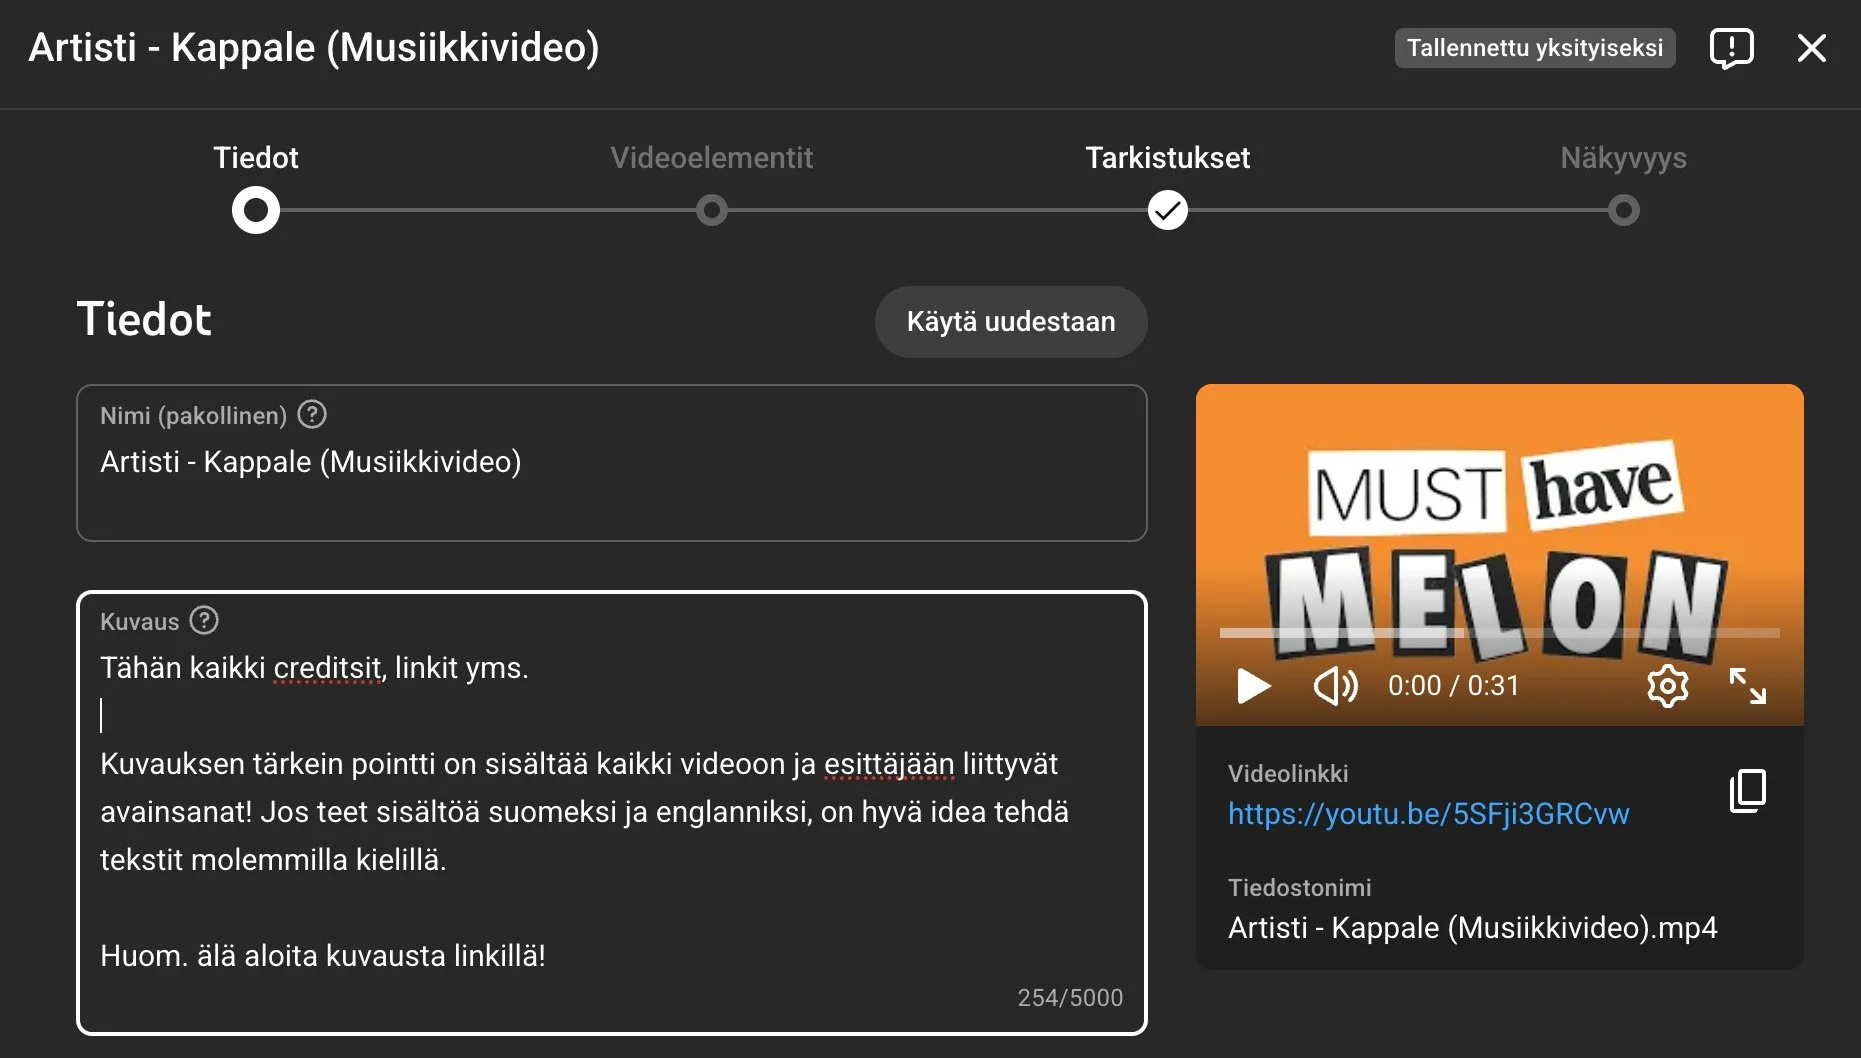1861x1058 pixels.
Task: Go to the Videoelementit step
Action: [711, 157]
